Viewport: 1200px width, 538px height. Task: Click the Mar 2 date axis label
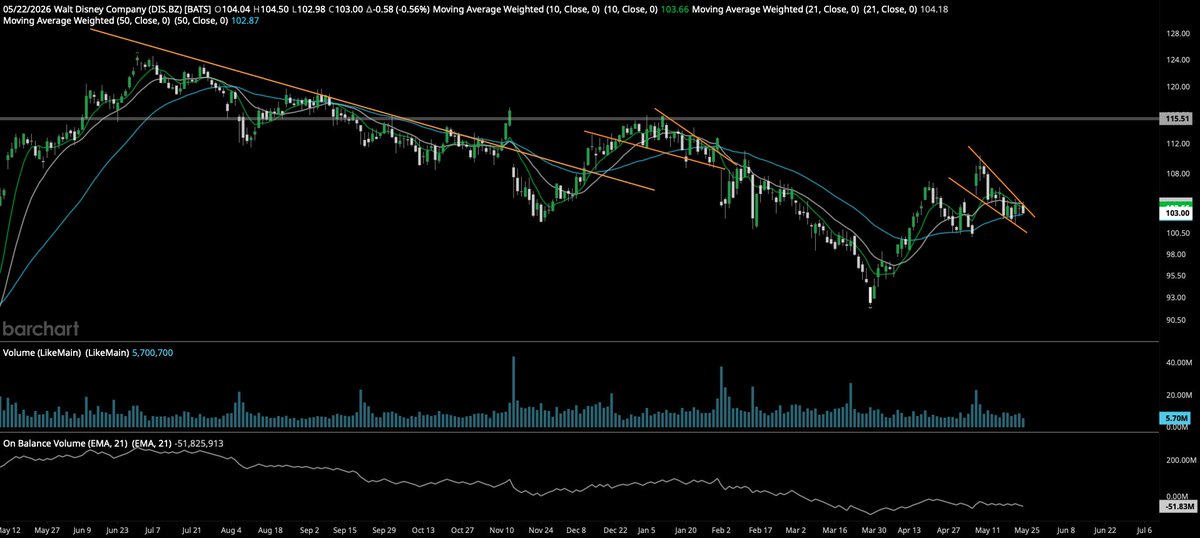[x=797, y=529]
